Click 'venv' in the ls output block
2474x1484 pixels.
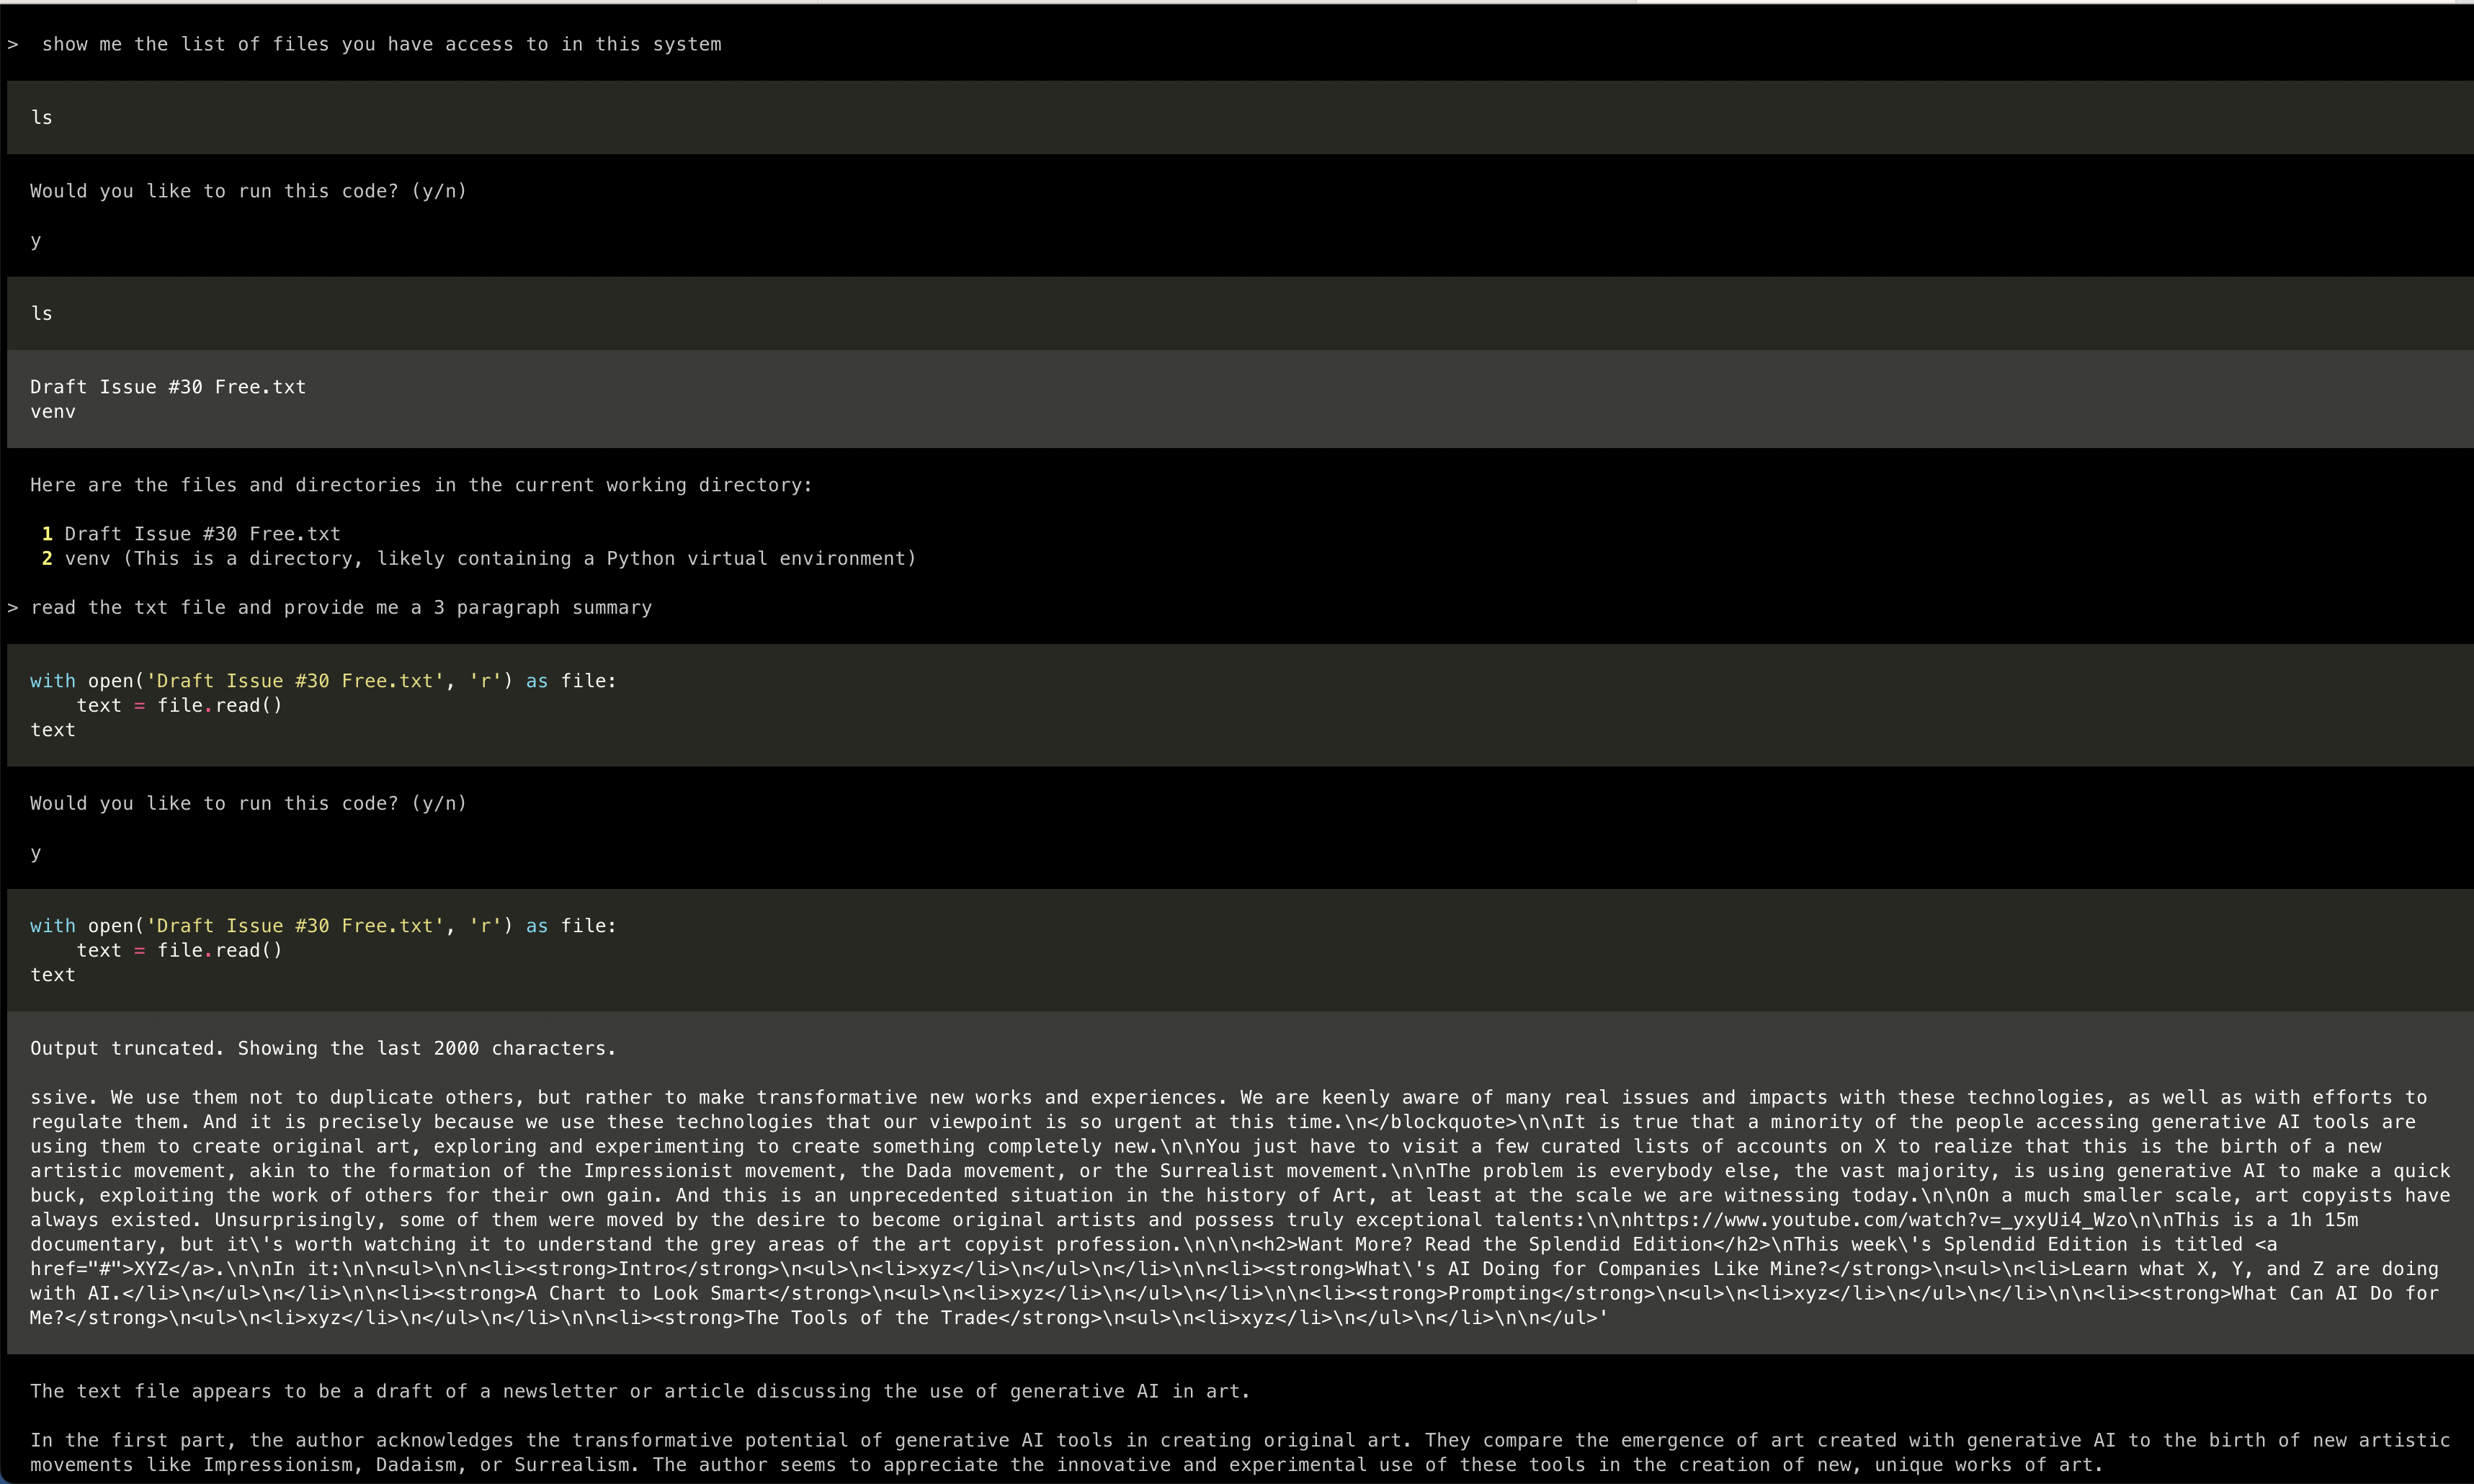[x=53, y=411]
